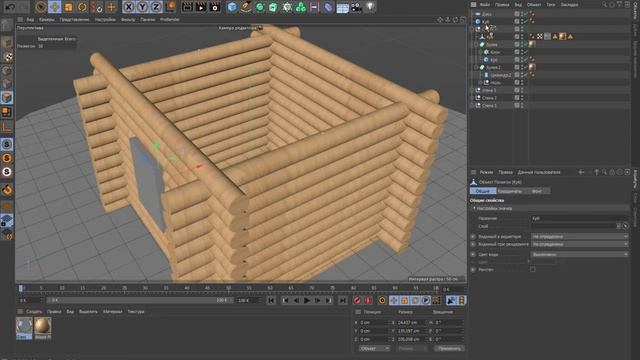Switch to the Координаты attribute tab
This screenshot has height=360, width=640.
[510, 191]
